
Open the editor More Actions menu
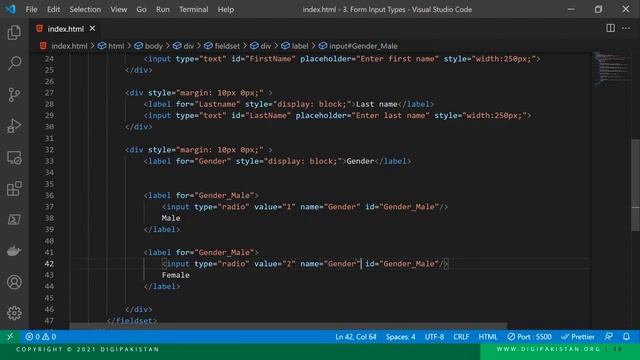pos(626,28)
